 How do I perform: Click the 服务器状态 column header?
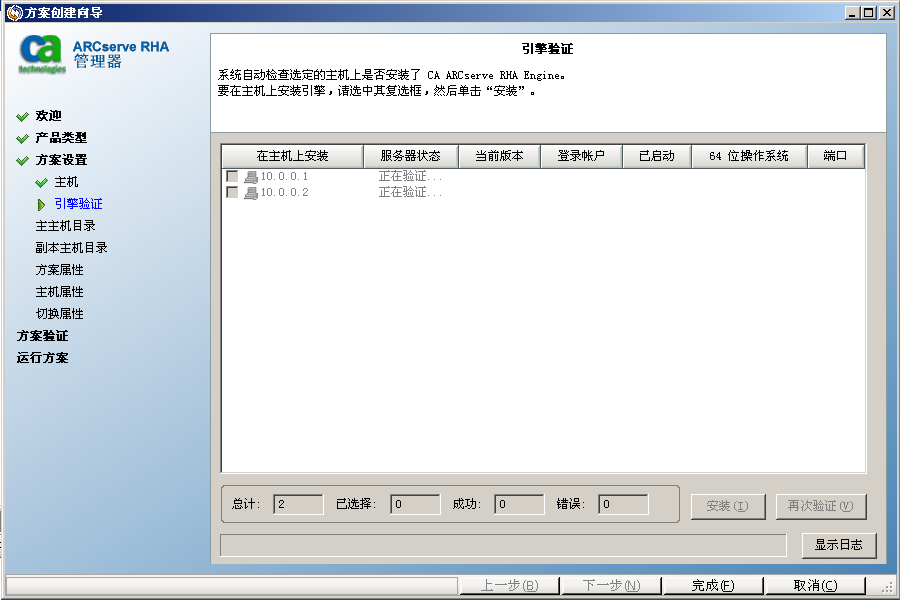point(410,156)
